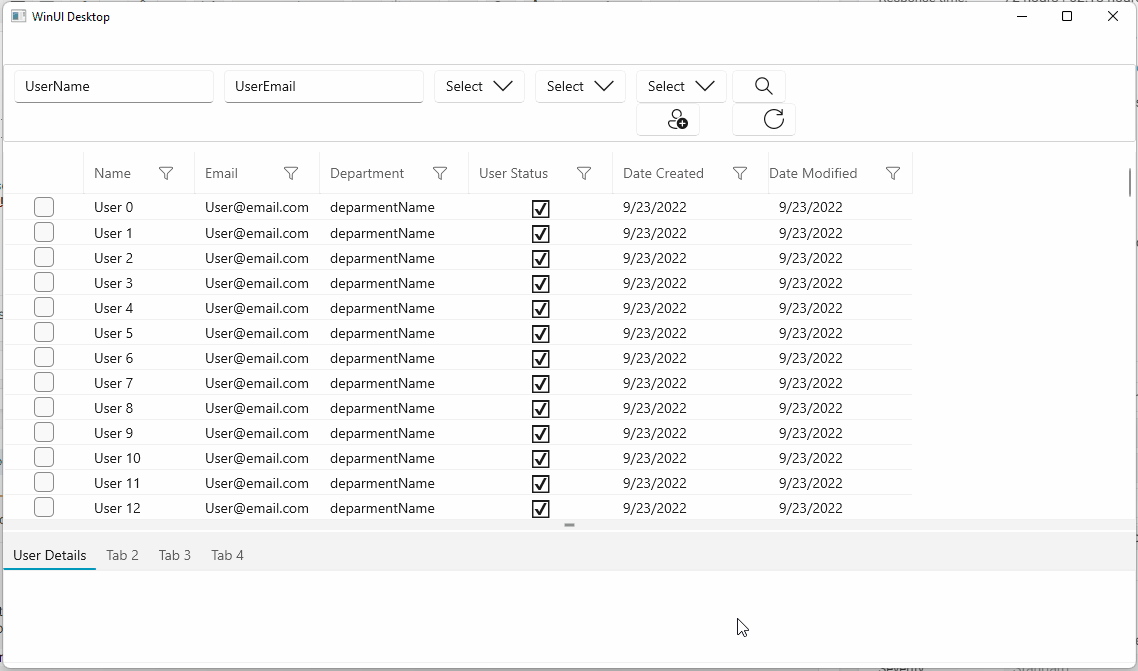Click the horizontal splitter grip above the tabs

[x=569, y=525]
